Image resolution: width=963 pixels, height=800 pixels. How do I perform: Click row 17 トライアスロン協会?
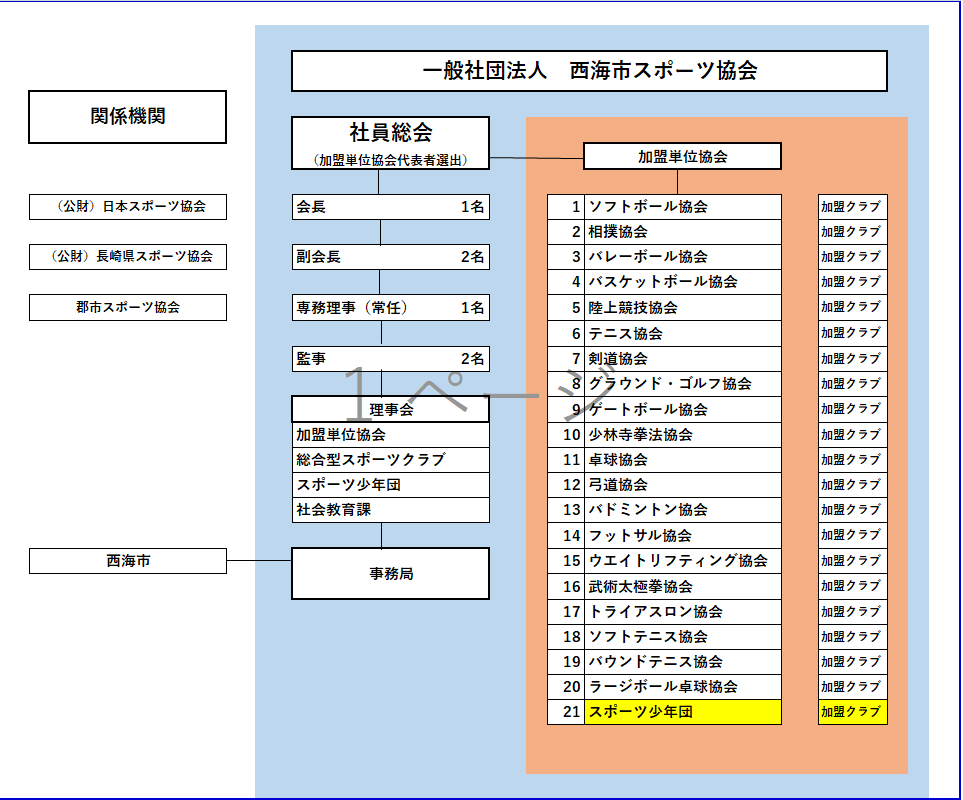pos(665,612)
